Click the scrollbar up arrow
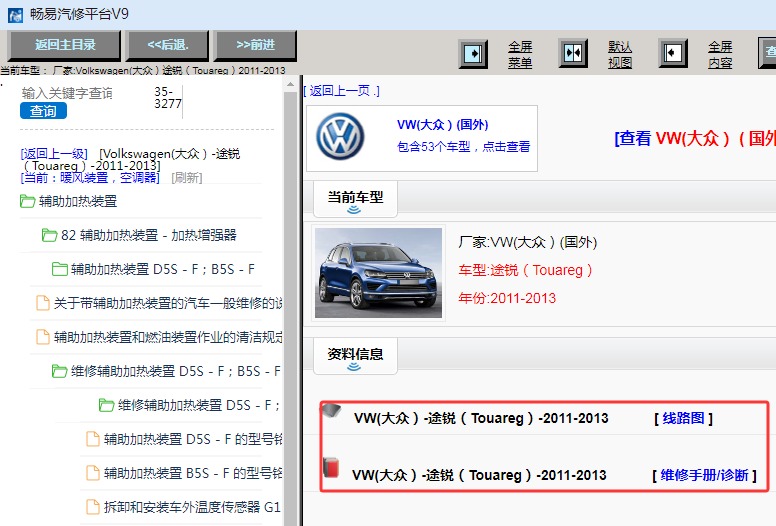This screenshot has width=776, height=526. (x=291, y=85)
